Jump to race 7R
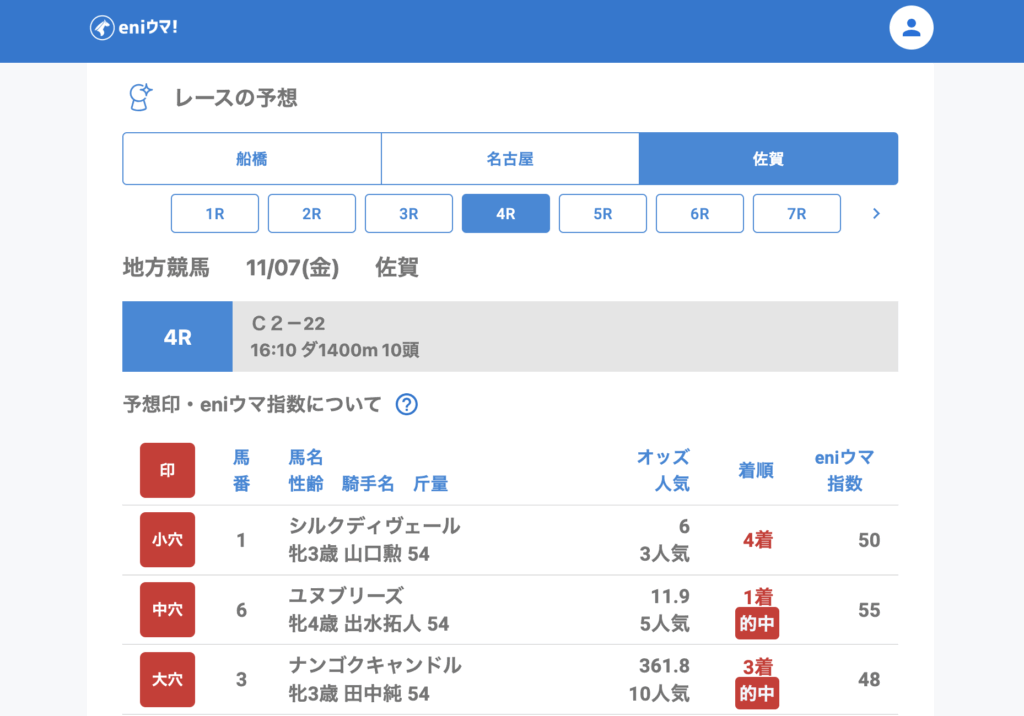1024x716 pixels. (x=797, y=214)
